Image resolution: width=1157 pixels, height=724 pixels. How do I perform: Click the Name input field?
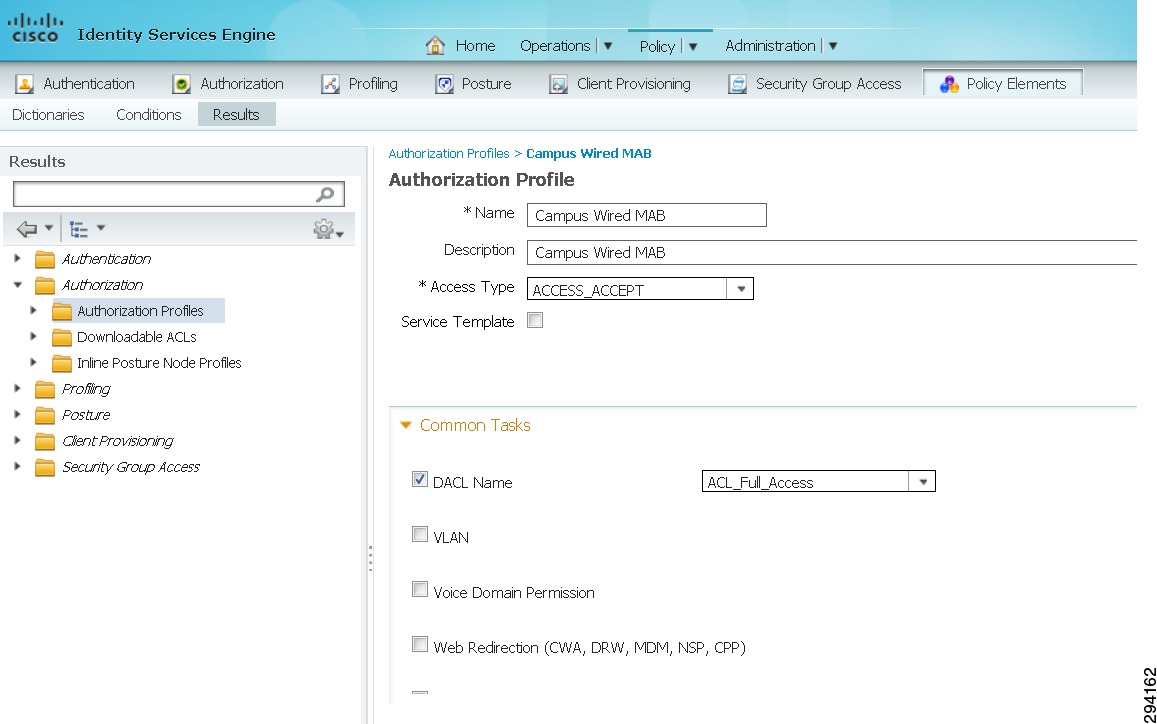(646, 215)
